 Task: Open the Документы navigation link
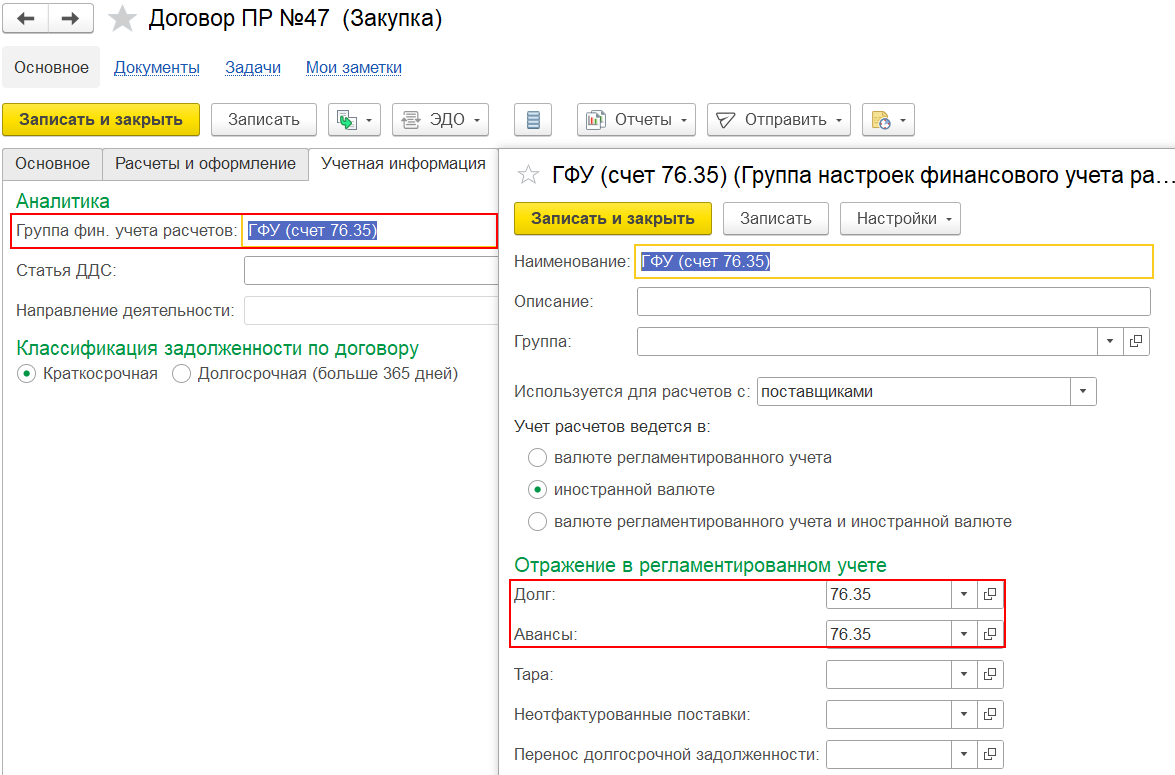(157, 67)
